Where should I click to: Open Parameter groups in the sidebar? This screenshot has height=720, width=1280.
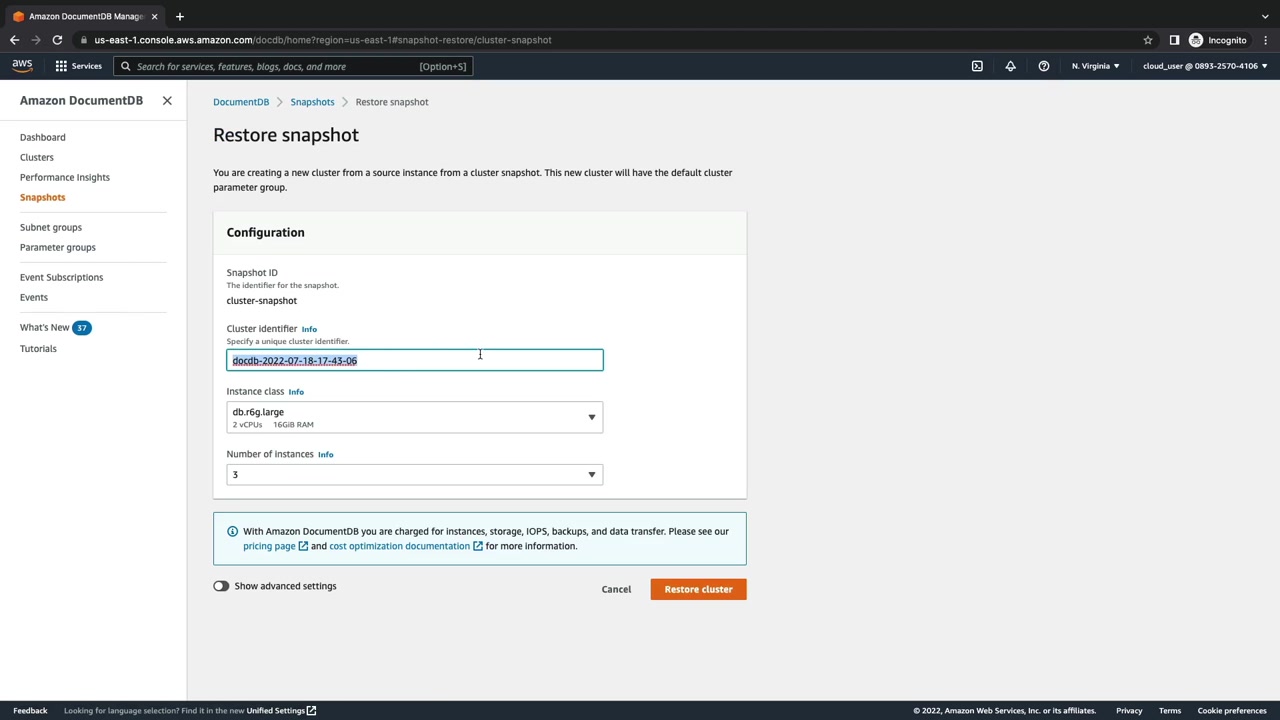click(x=58, y=247)
